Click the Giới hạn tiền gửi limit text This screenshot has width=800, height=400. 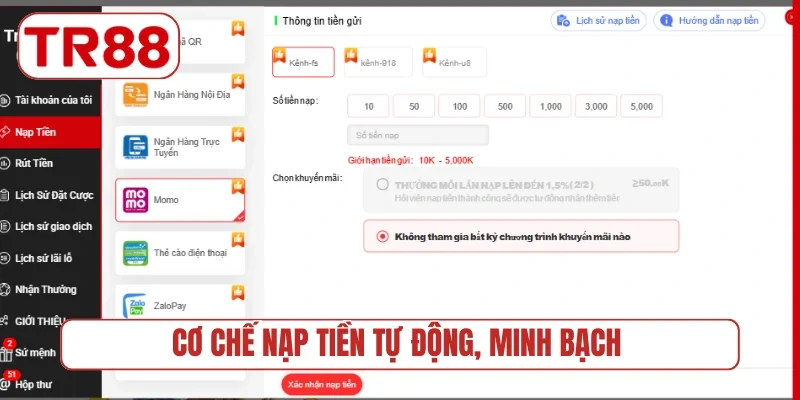click(x=411, y=160)
